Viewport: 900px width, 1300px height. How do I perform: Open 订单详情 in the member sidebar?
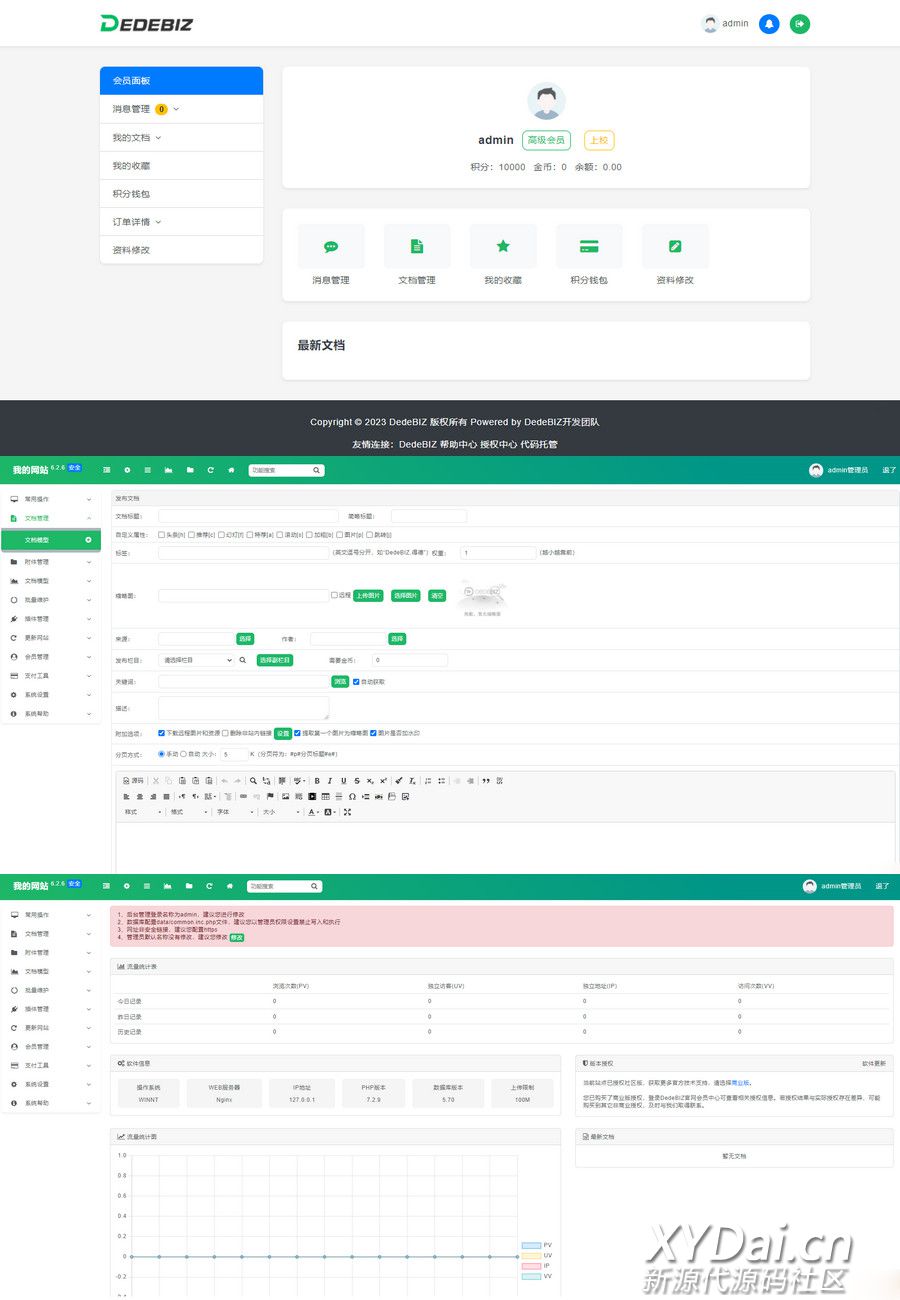coord(136,222)
